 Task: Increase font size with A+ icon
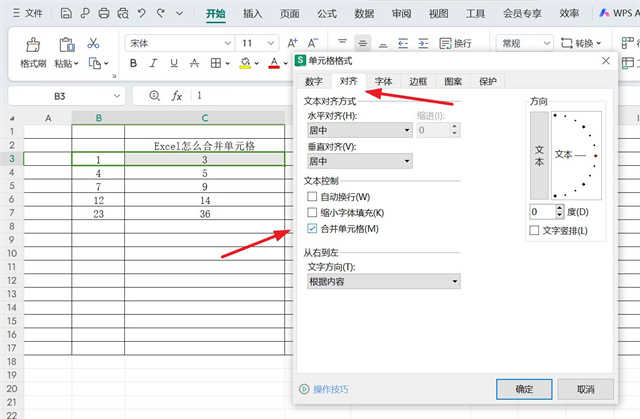pos(292,43)
